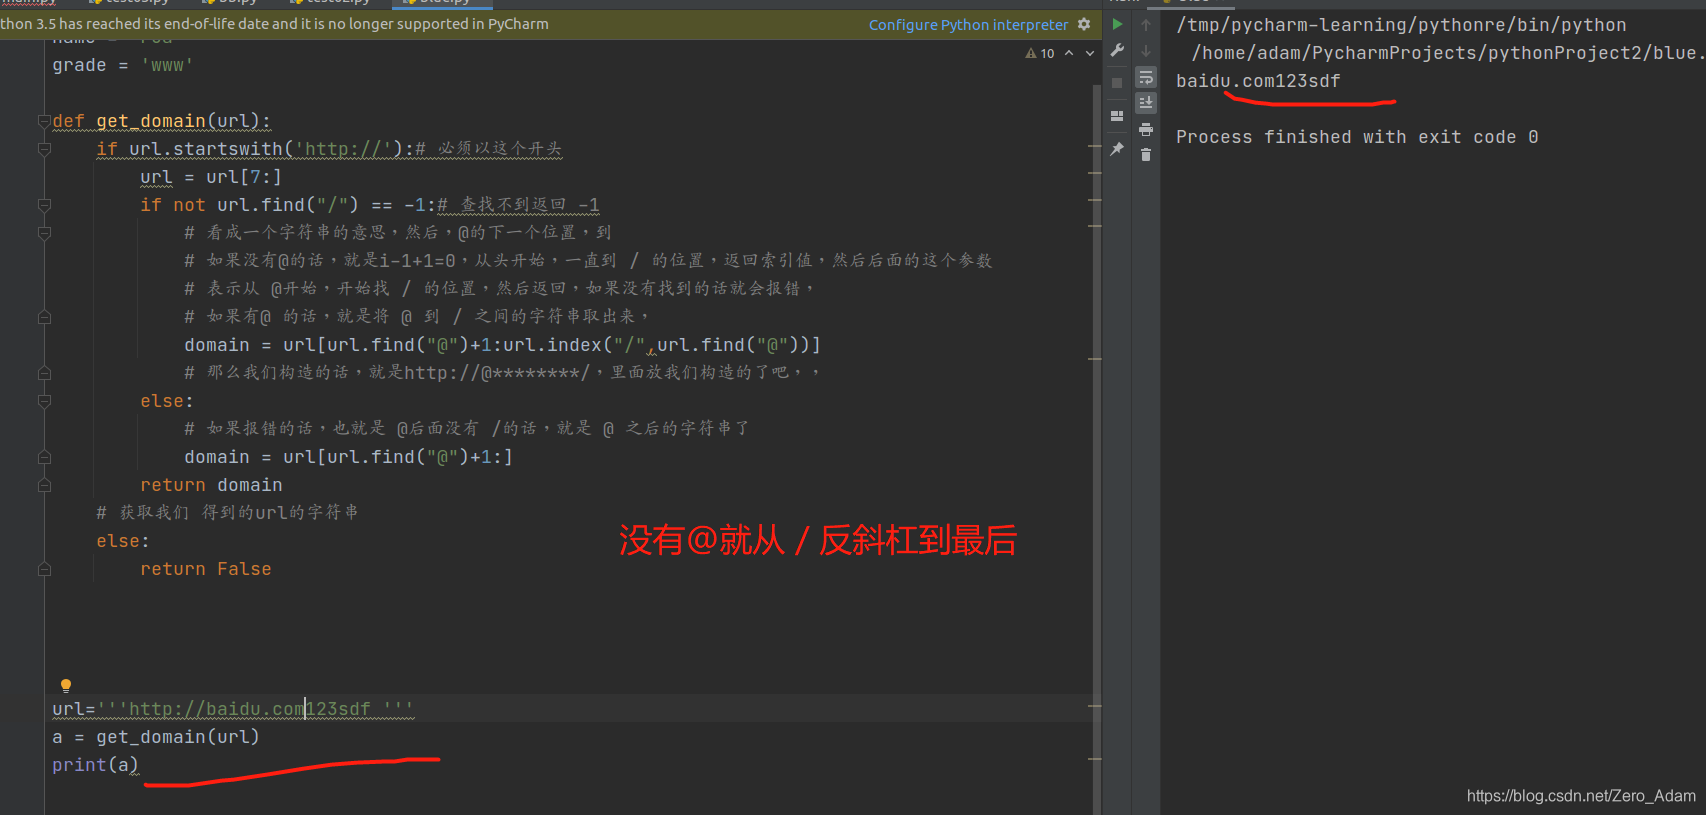Open interpreter notification settings gear

[1084, 24]
